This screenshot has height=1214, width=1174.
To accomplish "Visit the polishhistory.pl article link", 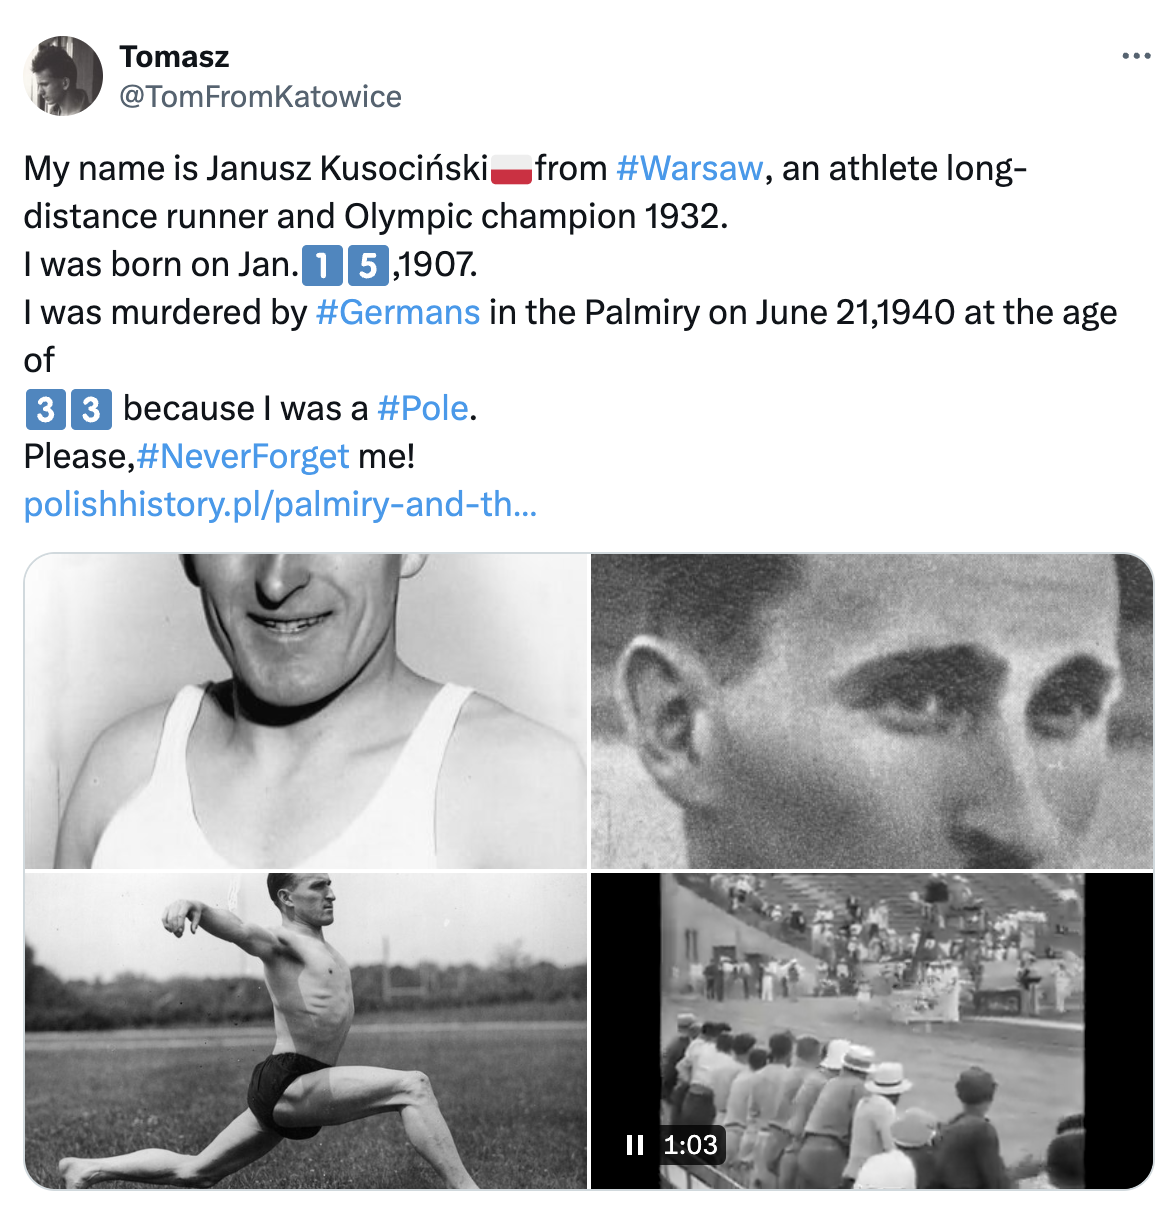I will point(280,505).
